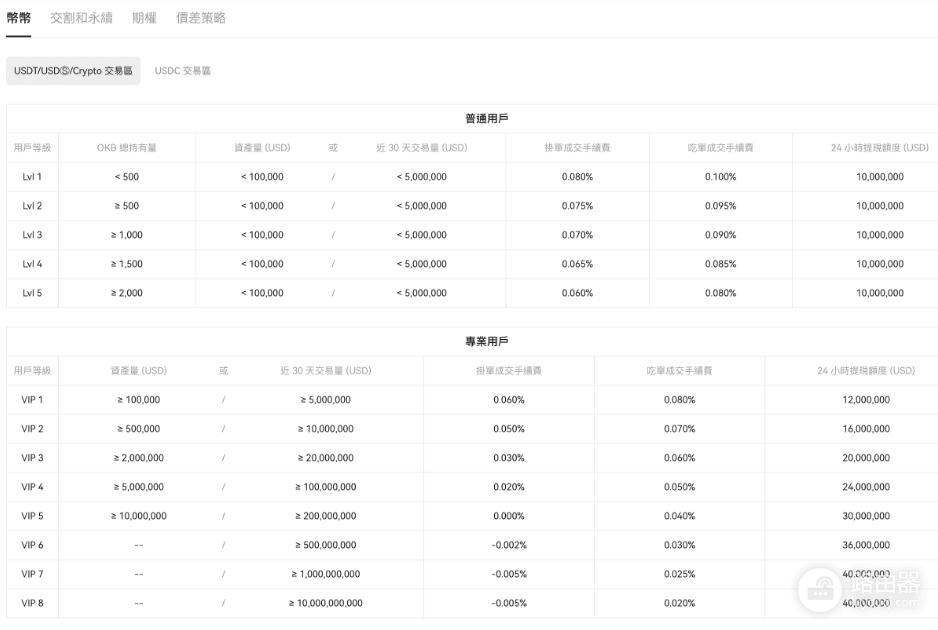
Task: Click the 普通用戶 table title
Action: tap(487, 118)
